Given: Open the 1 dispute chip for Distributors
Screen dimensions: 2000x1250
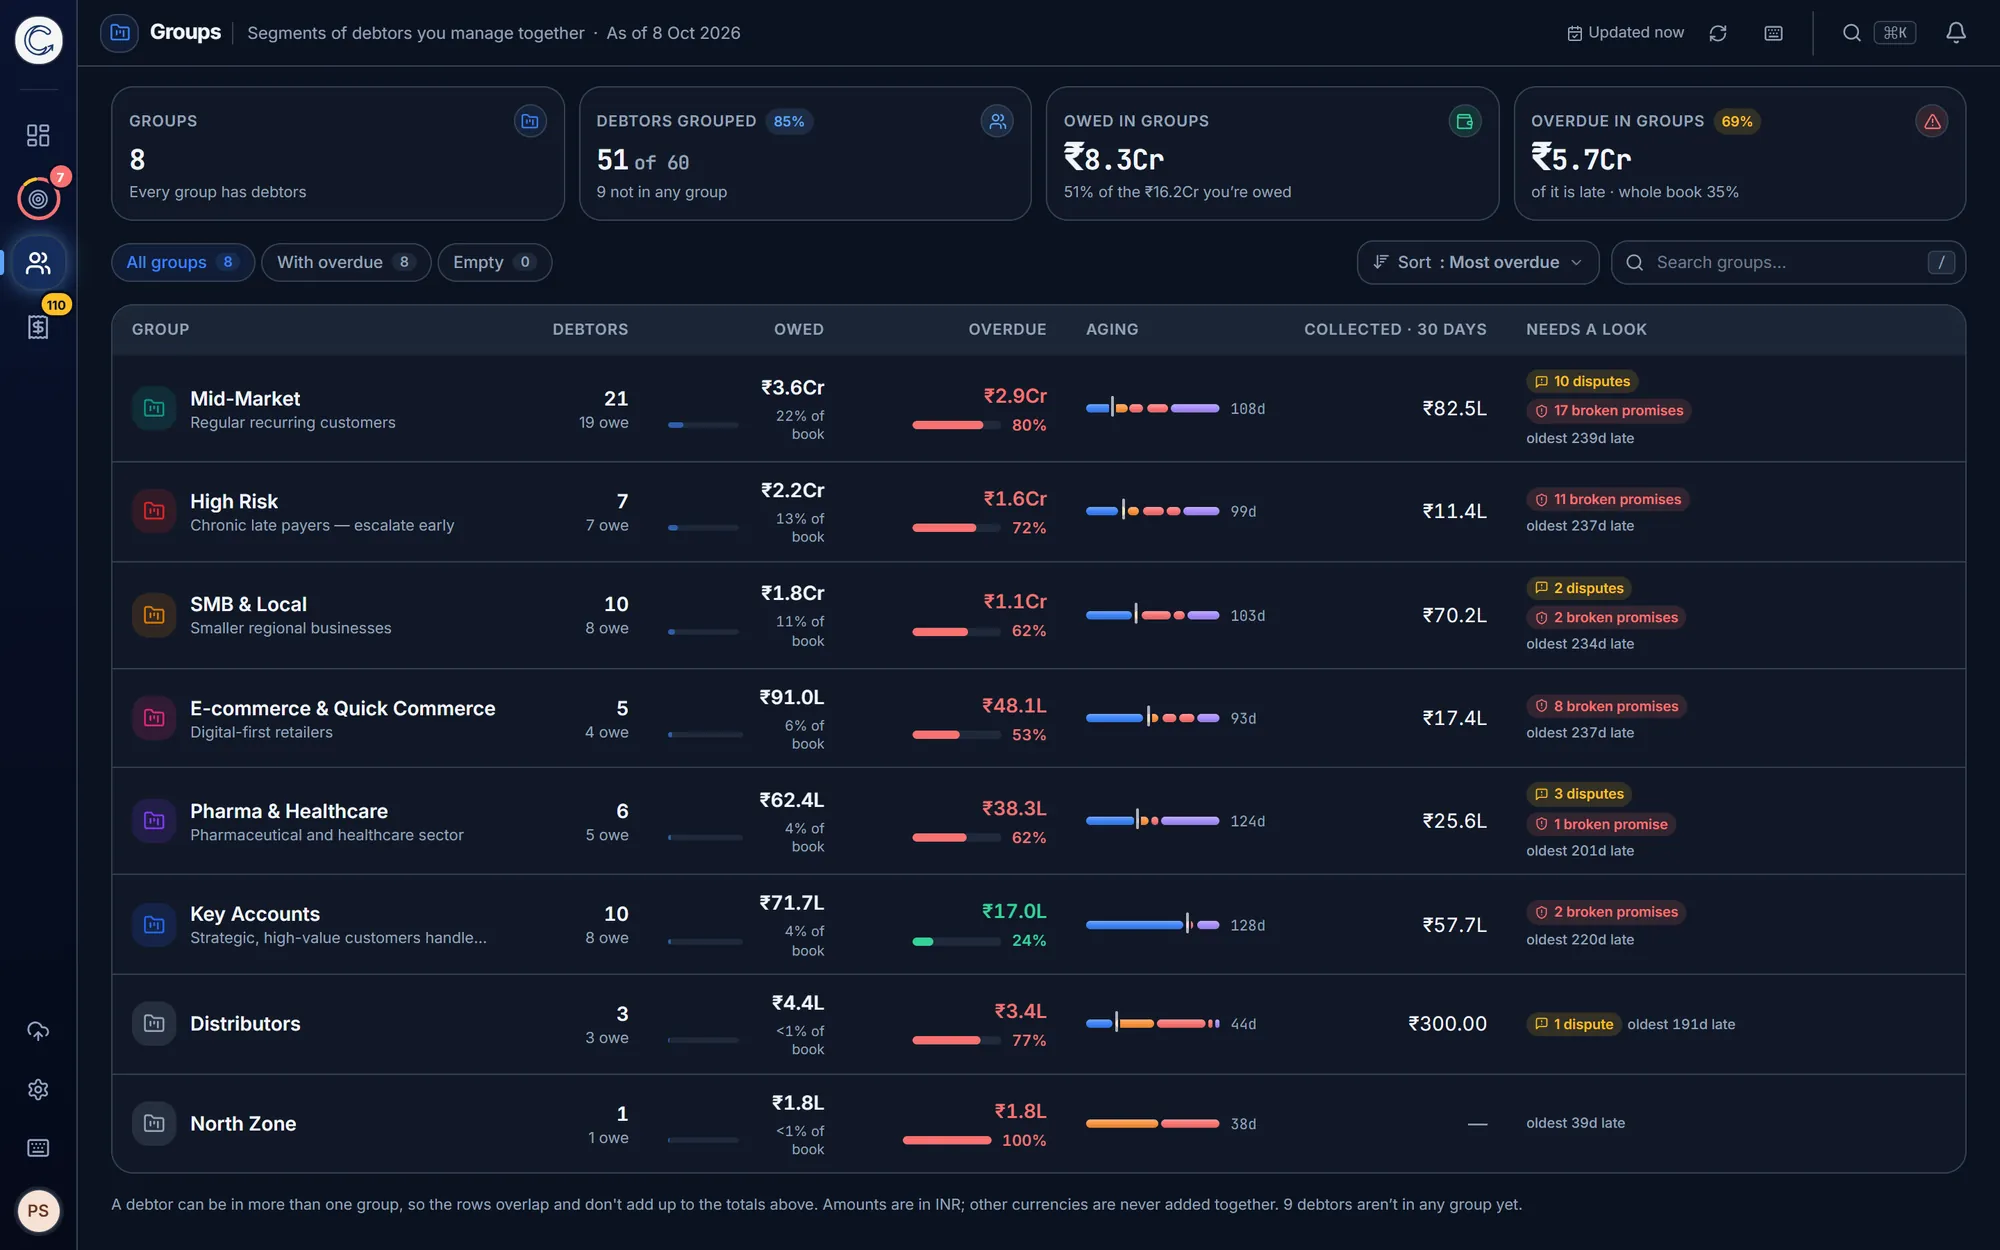Looking at the screenshot, I should point(1573,1024).
